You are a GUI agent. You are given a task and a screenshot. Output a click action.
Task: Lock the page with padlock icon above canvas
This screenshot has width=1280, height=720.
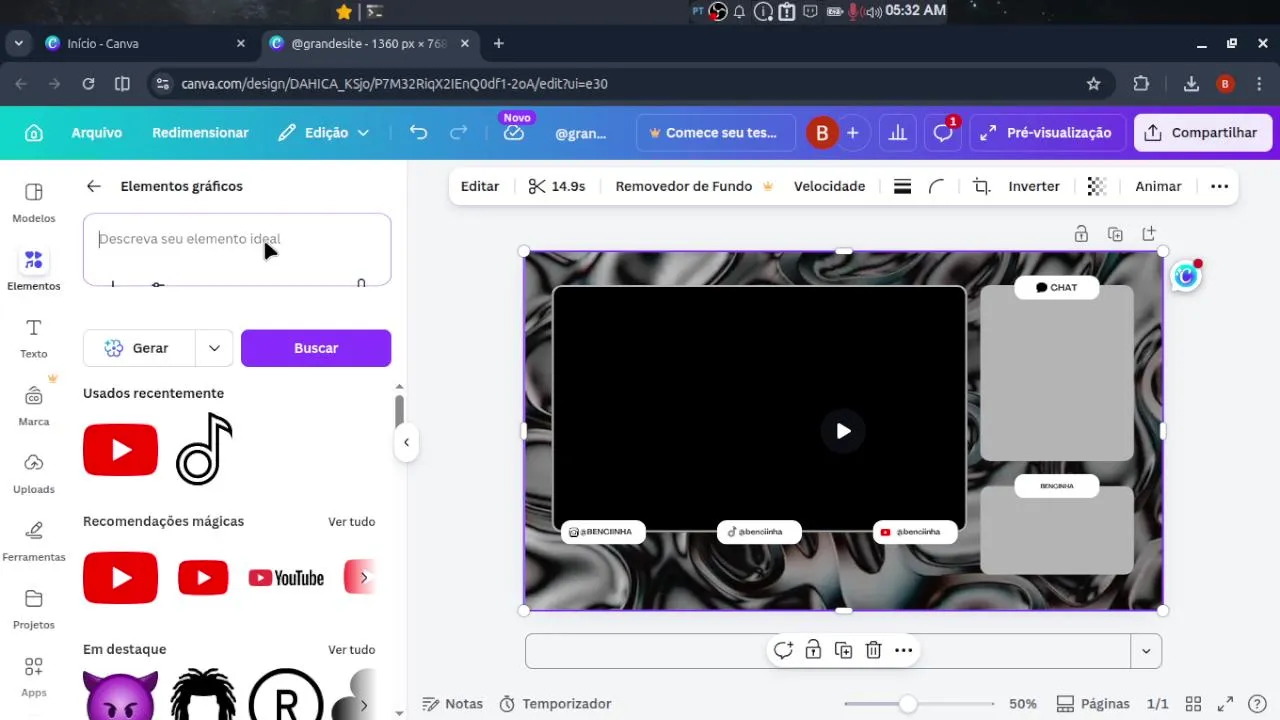(1081, 234)
